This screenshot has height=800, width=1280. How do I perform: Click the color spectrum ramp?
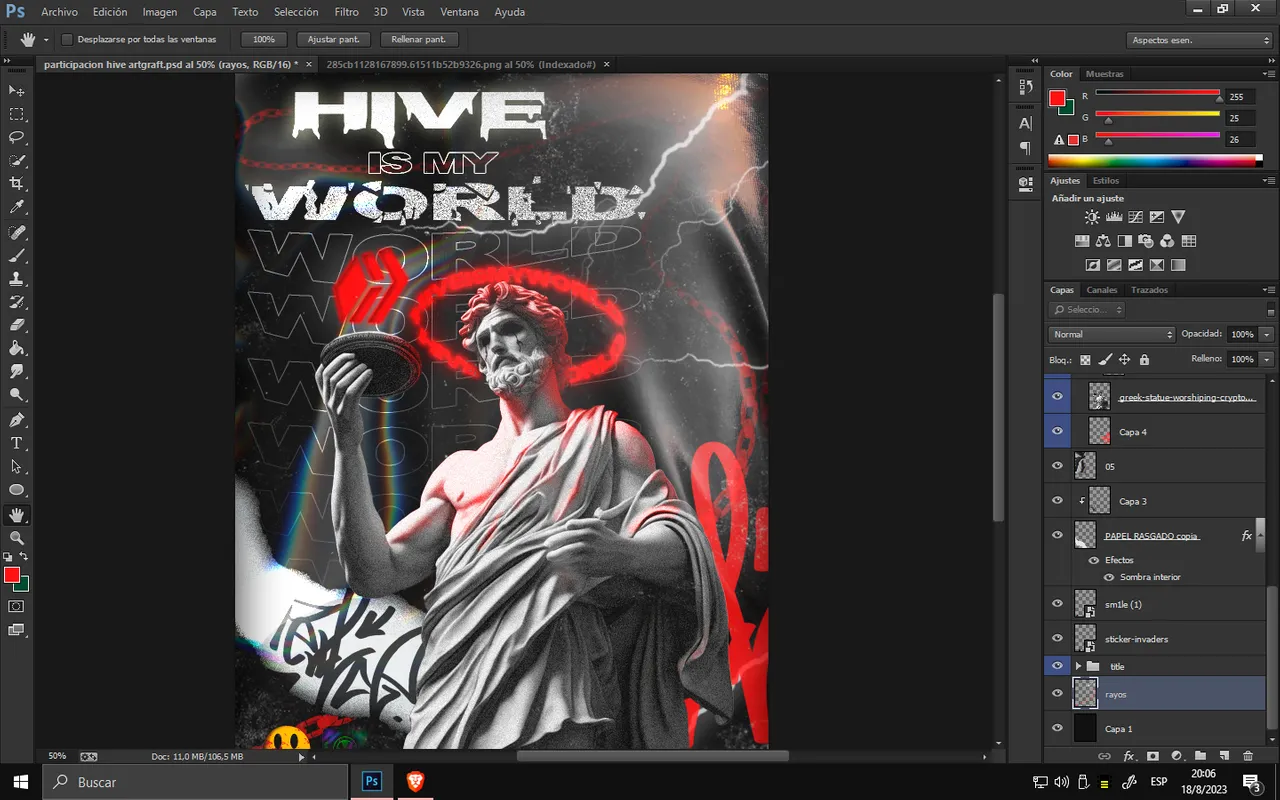1155,160
